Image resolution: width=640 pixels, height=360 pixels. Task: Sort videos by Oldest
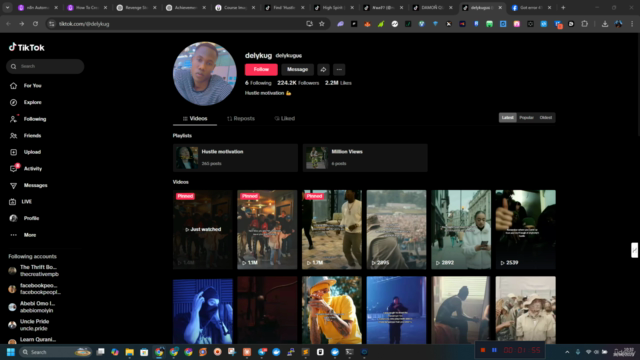(546, 118)
